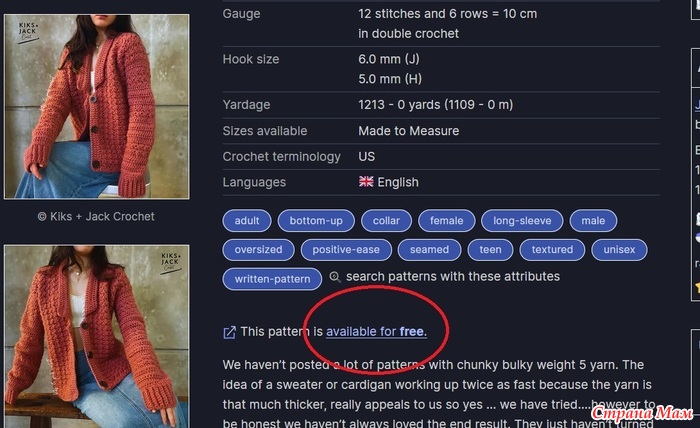Select the 'adult' attribute tag
700x428 pixels.
pos(247,221)
